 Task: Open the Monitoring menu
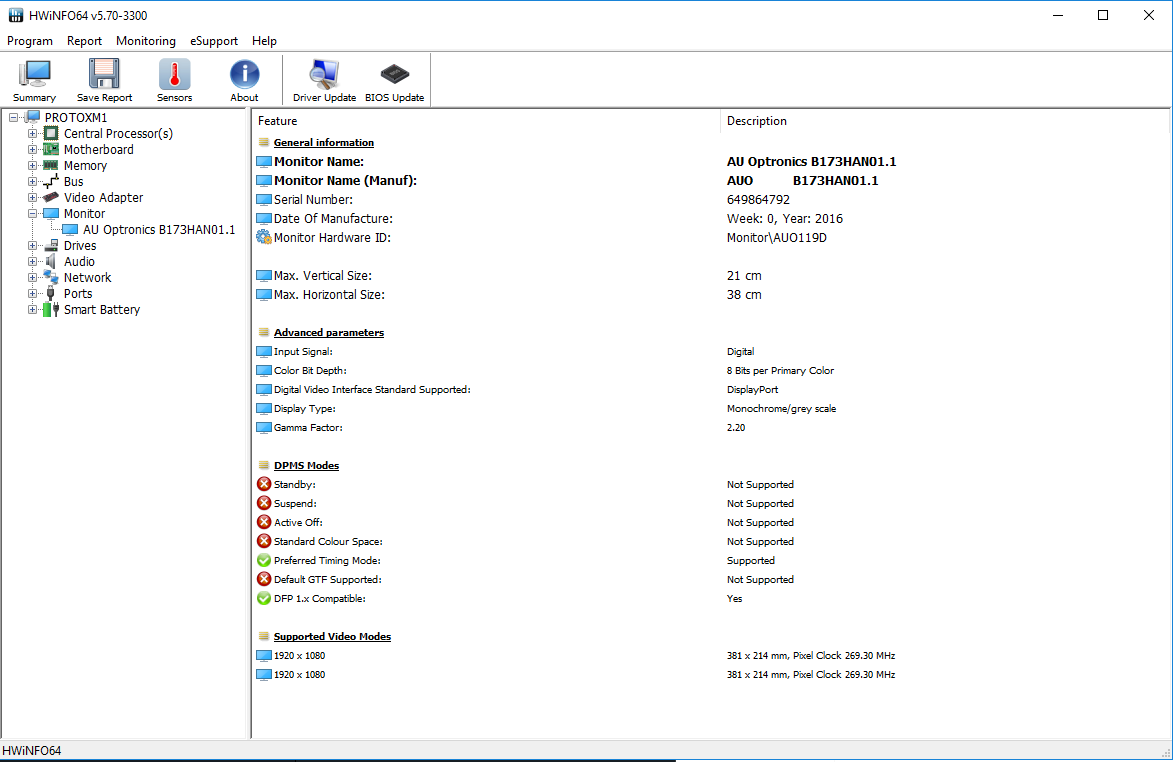tap(146, 41)
